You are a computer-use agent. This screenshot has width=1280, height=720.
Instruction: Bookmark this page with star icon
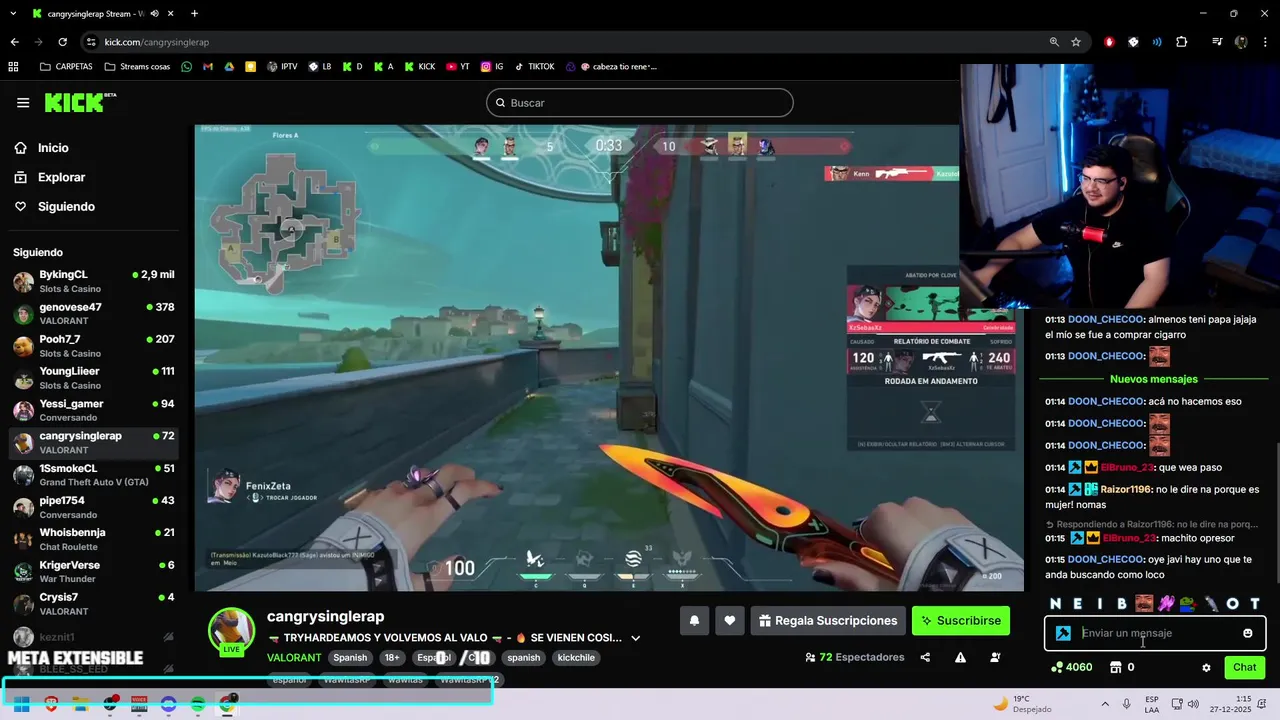[1076, 42]
